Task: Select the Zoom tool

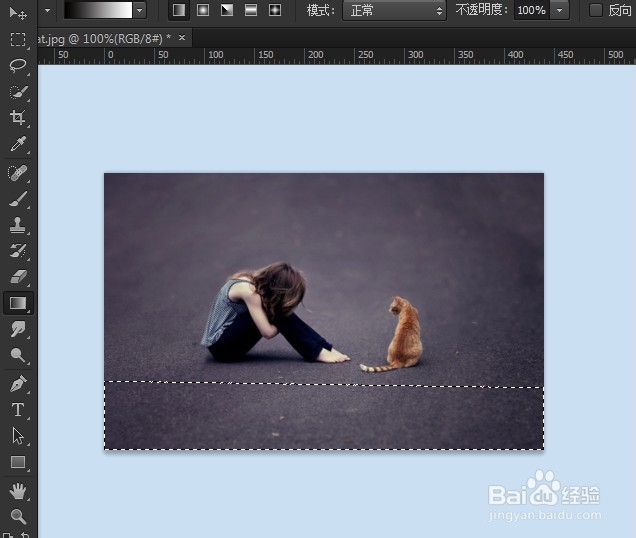Action: point(18,516)
